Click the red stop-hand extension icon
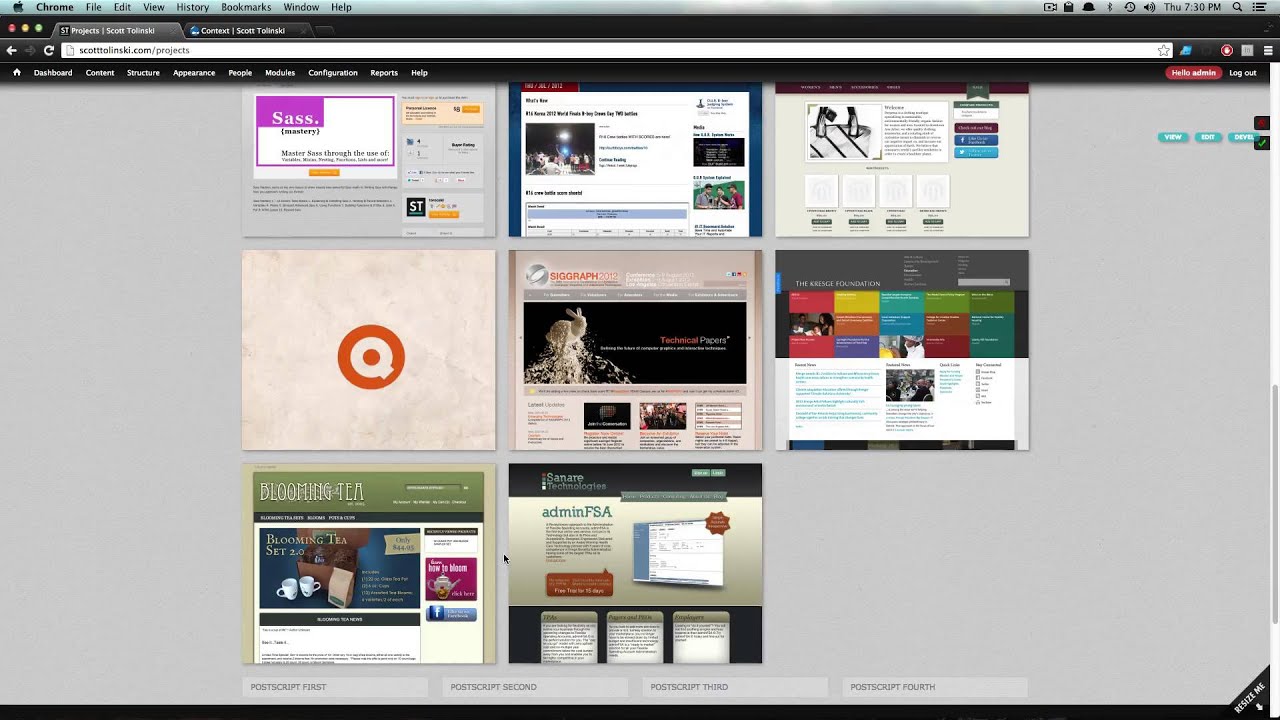1280x720 pixels. point(1227,50)
